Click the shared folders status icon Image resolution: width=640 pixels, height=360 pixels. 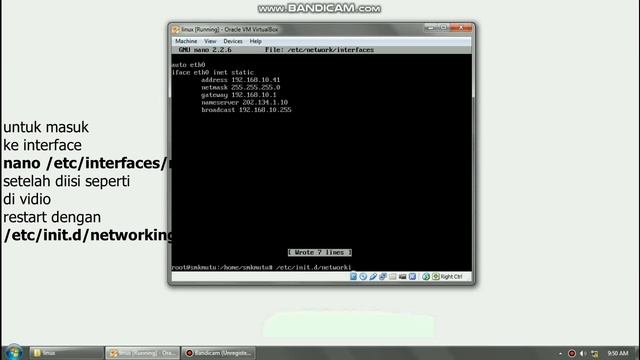click(393, 276)
